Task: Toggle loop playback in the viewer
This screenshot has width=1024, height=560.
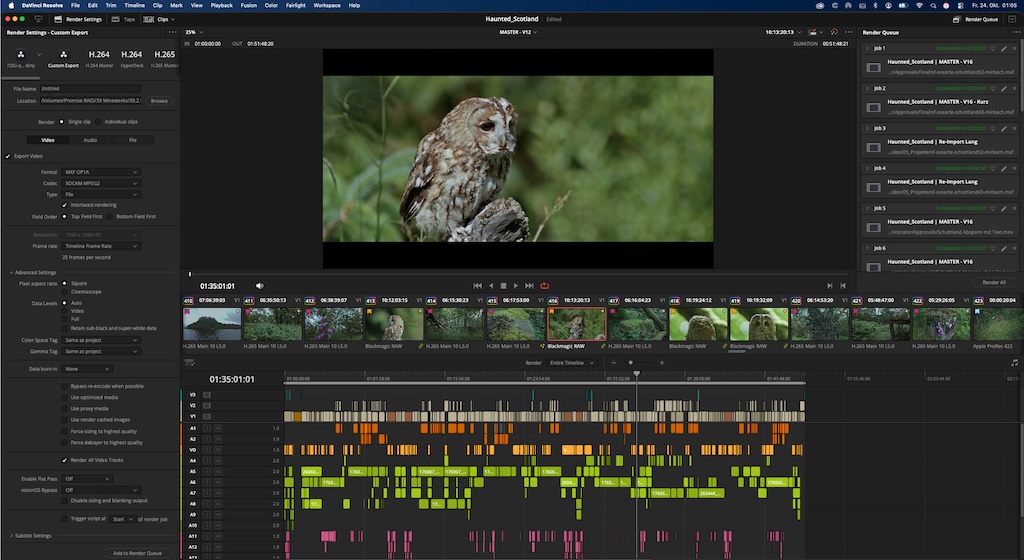Action: [x=545, y=286]
